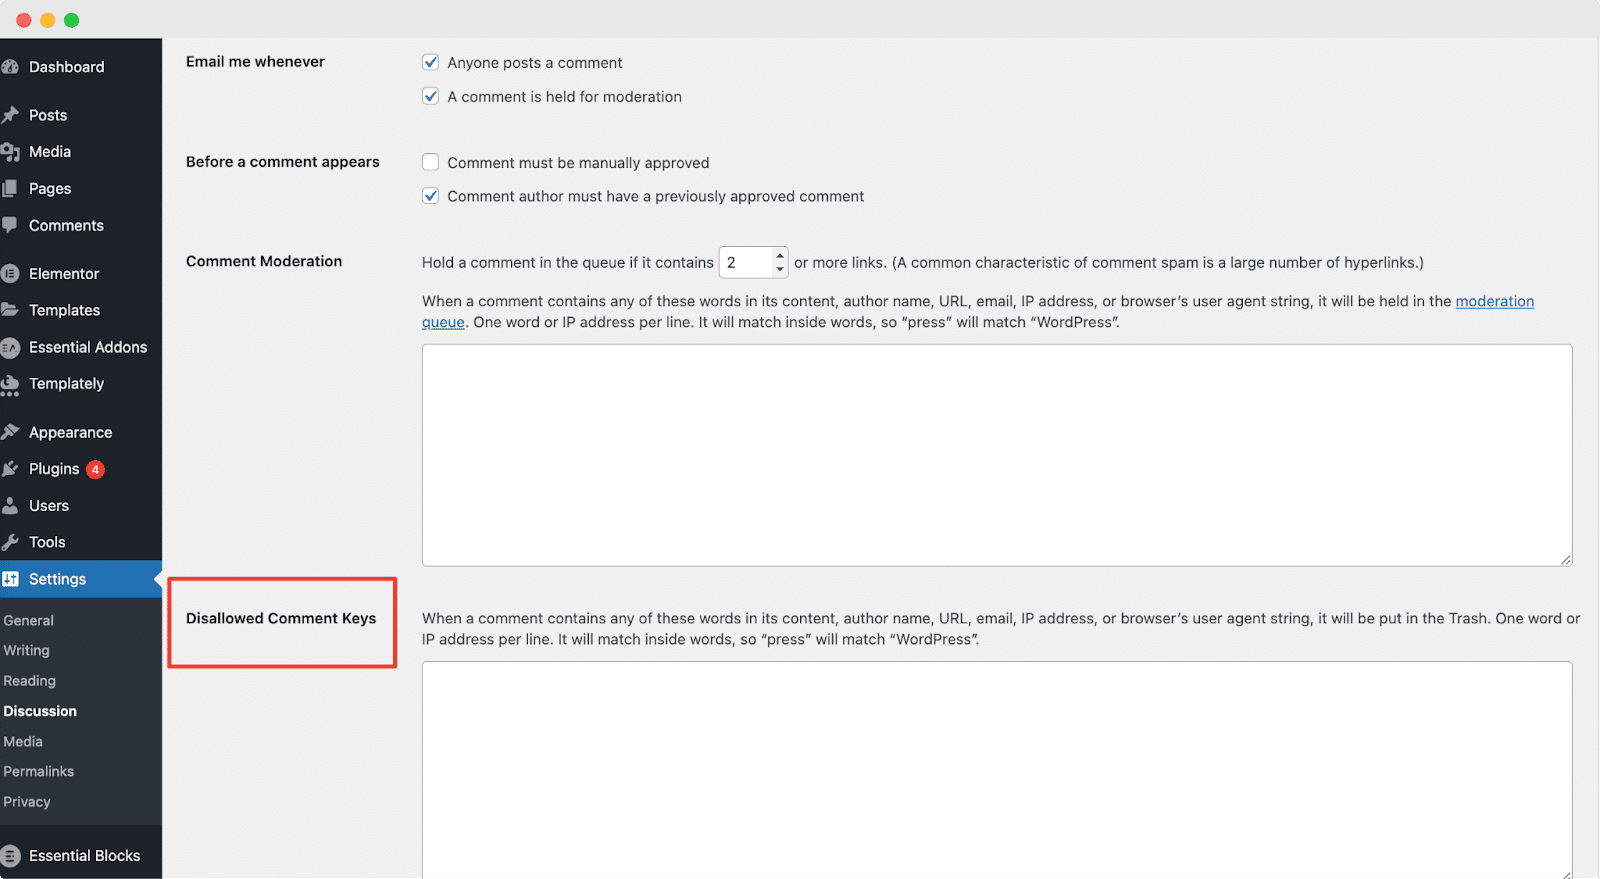
Task: Uncheck "Anyone posts a comment" checkbox
Action: [431, 62]
